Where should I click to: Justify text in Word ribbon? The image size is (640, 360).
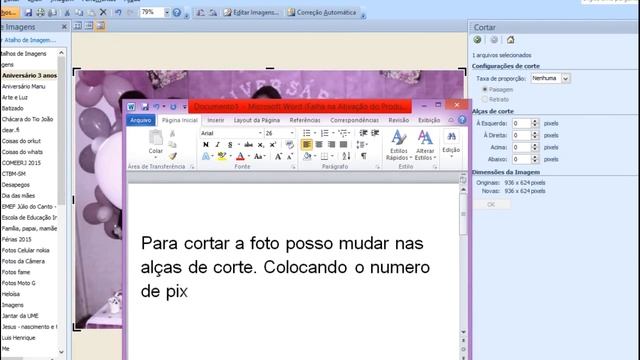tap(344, 144)
